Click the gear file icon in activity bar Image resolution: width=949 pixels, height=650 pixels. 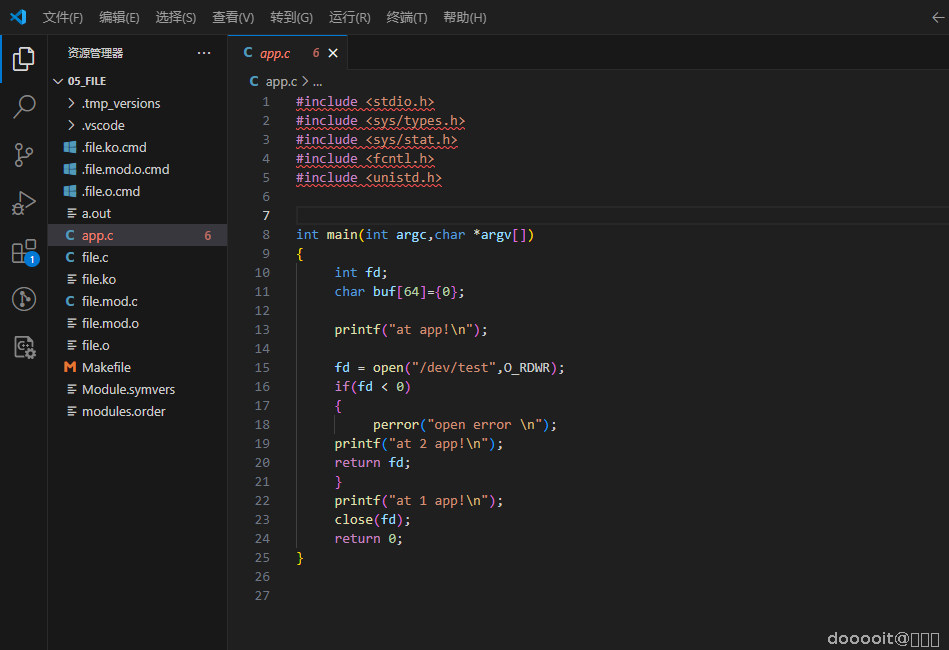pos(24,347)
